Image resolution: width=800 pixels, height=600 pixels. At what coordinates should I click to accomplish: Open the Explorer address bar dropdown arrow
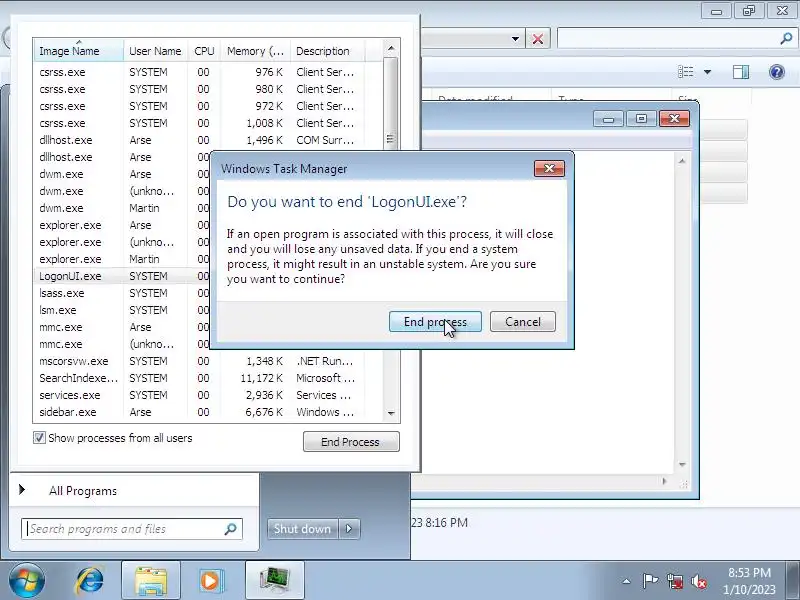coord(515,39)
